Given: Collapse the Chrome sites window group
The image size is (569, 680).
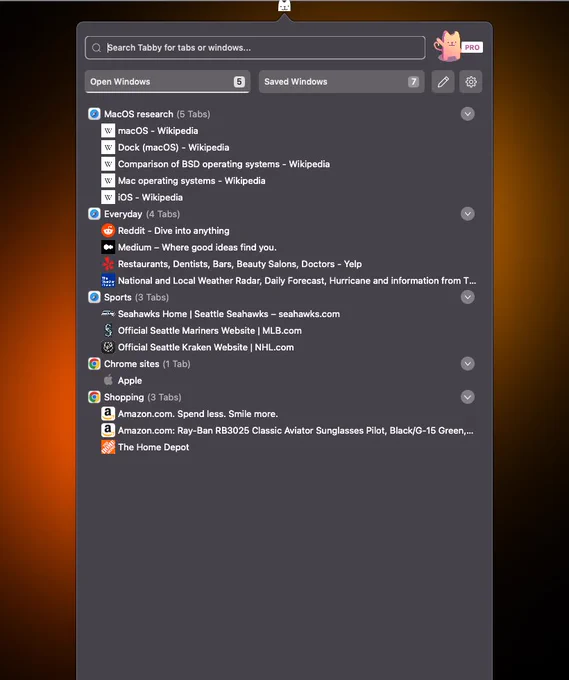Looking at the screenshot, I should coord(468,364).
